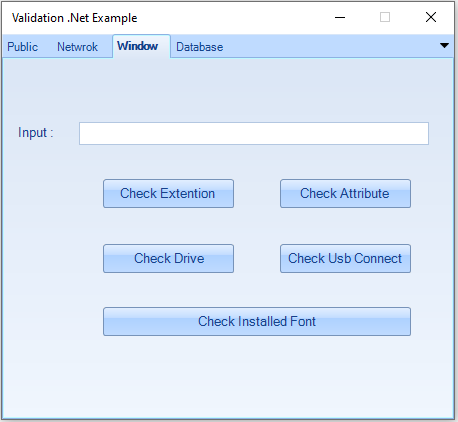Click the 'Input :' label
The height and width of the screenshot is (422, 458).
(36, 133)
